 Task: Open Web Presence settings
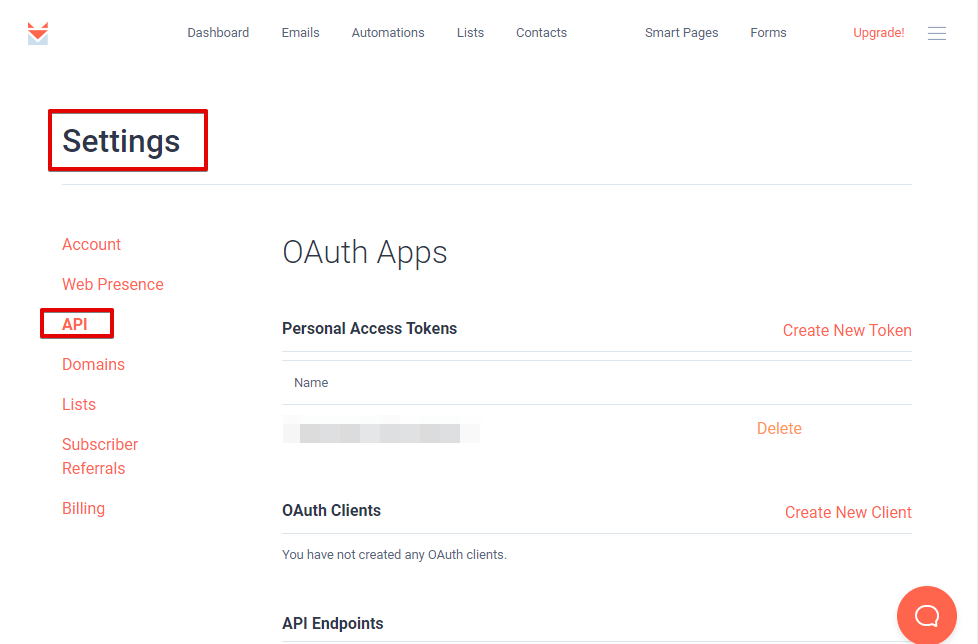(x=112, y=284)
